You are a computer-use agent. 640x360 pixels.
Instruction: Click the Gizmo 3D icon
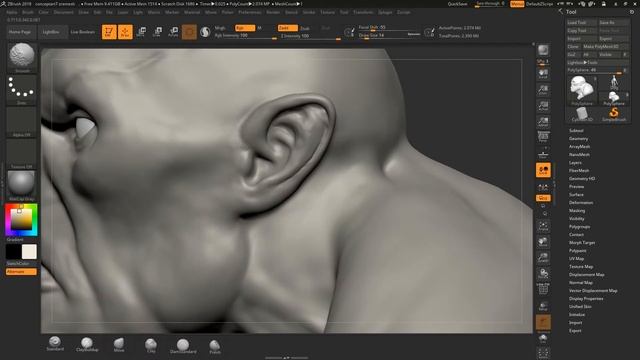pos(189,32)
